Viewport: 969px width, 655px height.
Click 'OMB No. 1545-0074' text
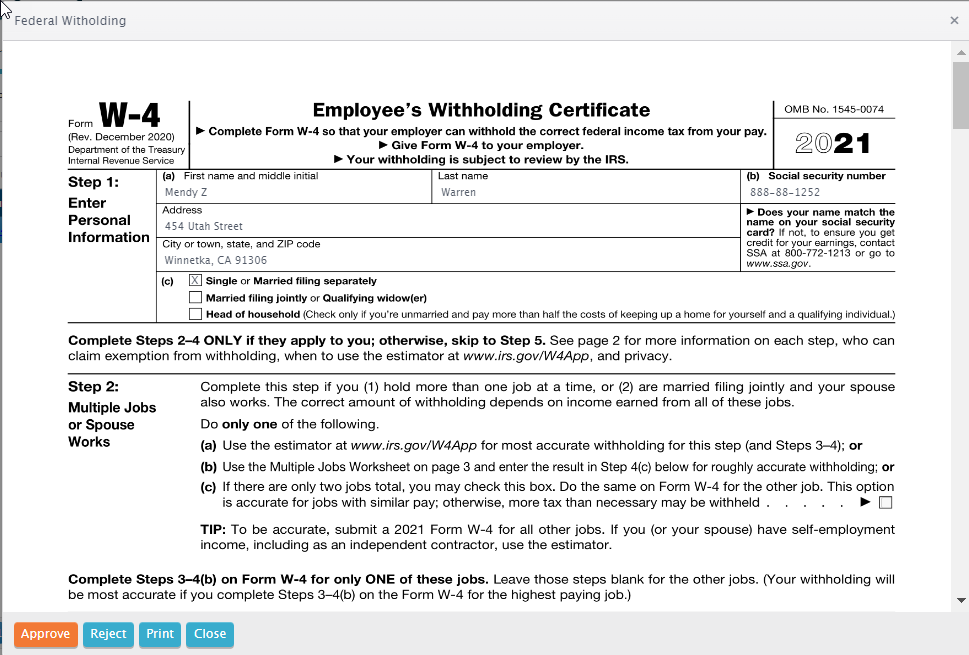tap(834, 109)
